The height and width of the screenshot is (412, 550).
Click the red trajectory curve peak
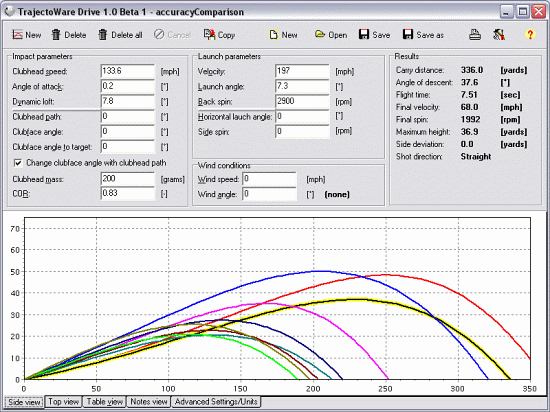click(x=385, y=275)
